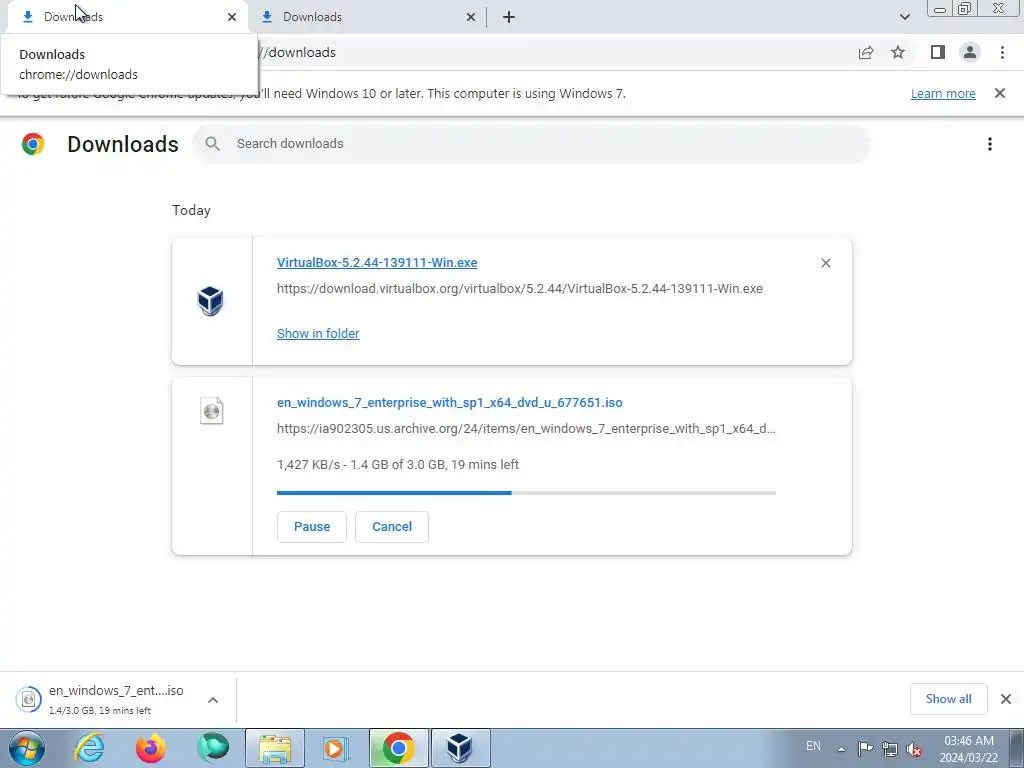Image resolution: width=1024 pixels, height=768 pixels.
Task: Open Windows Explorer from taskbar
Action: coord(275,748)
